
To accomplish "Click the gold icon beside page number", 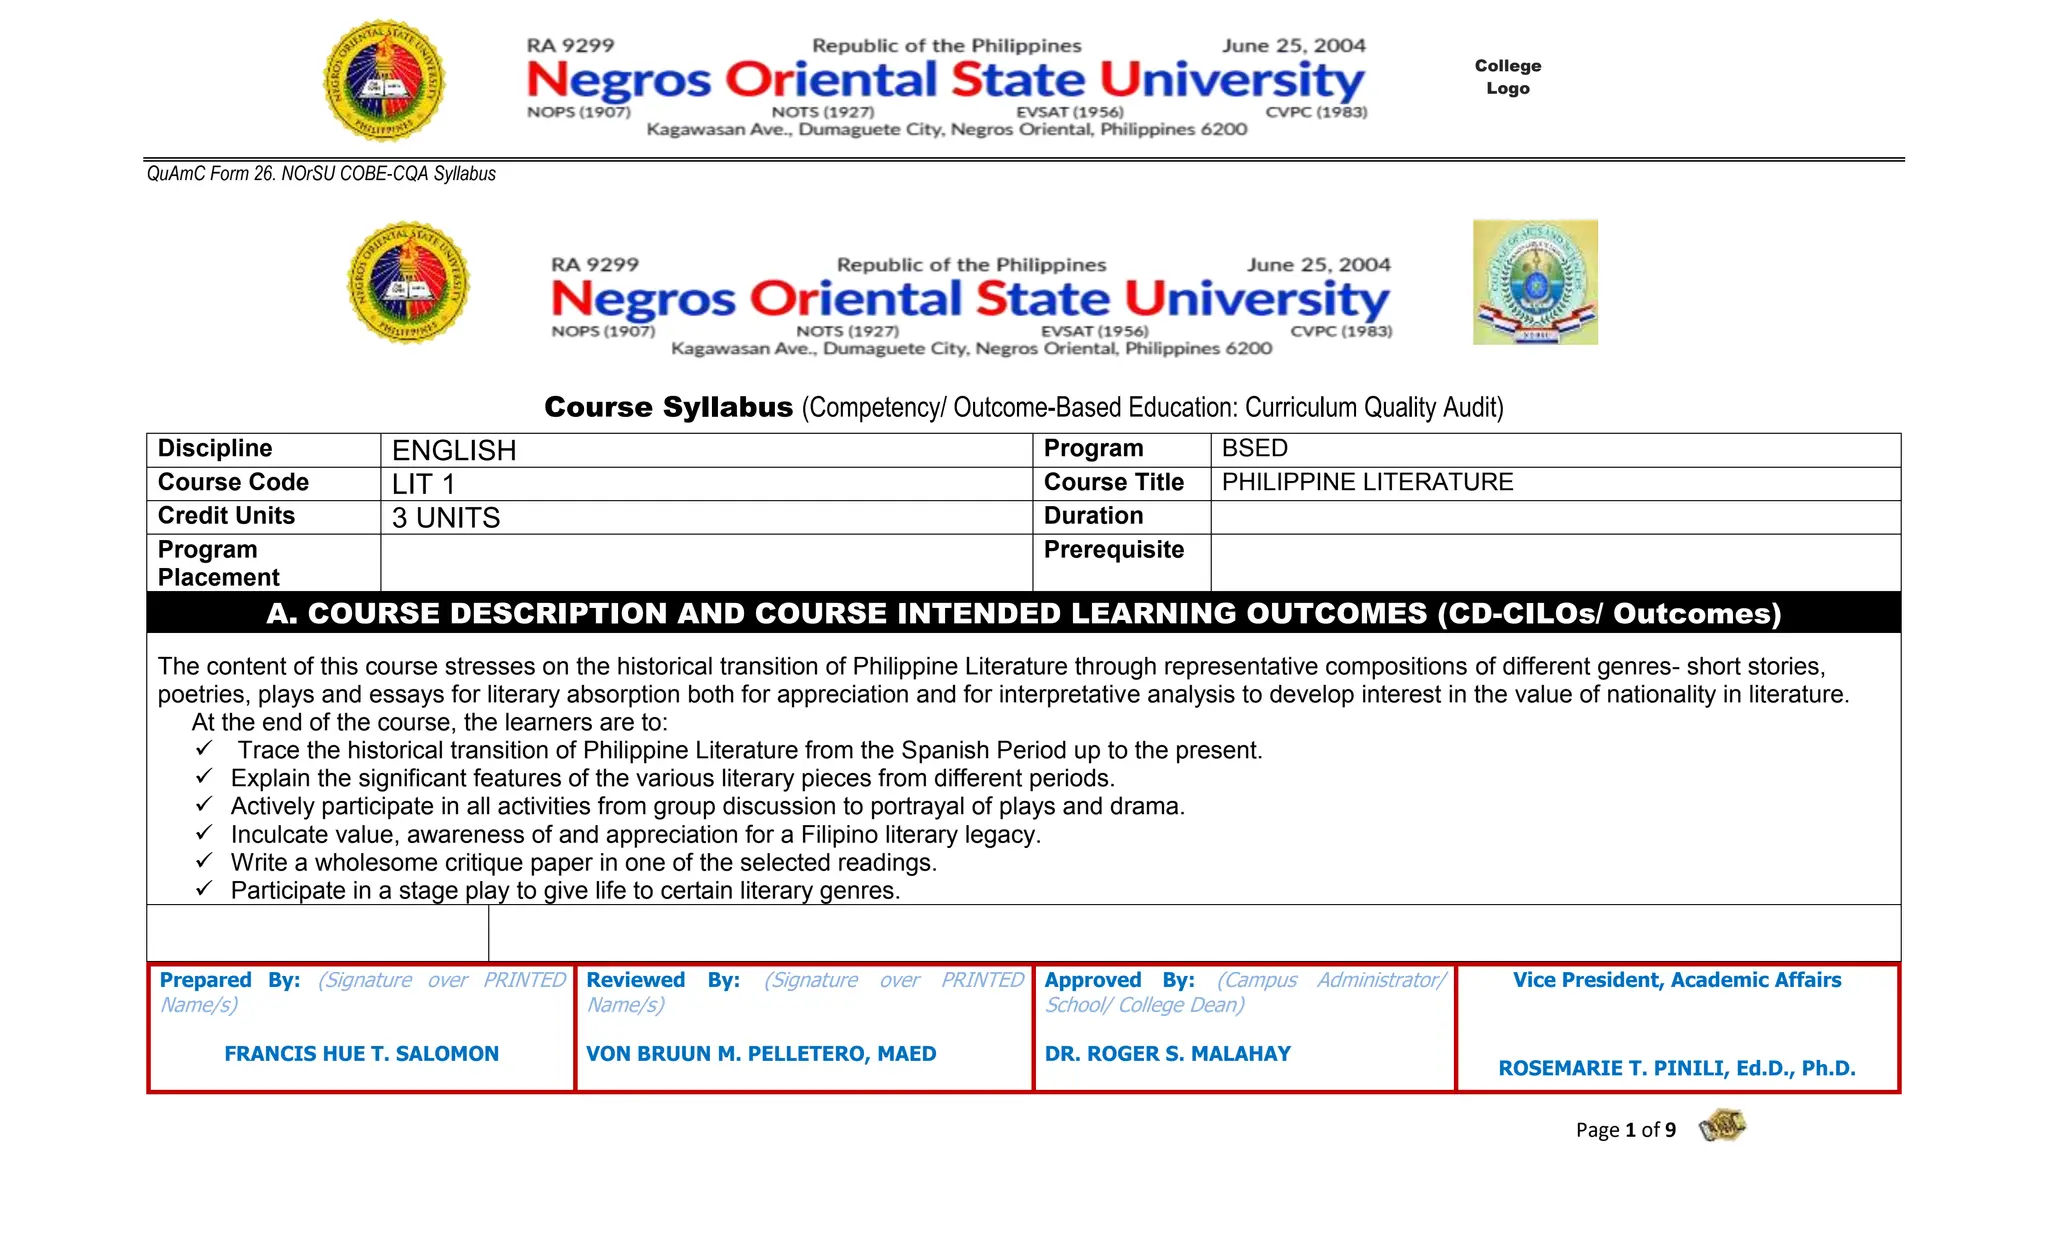I will [x=1721, y=1127].
